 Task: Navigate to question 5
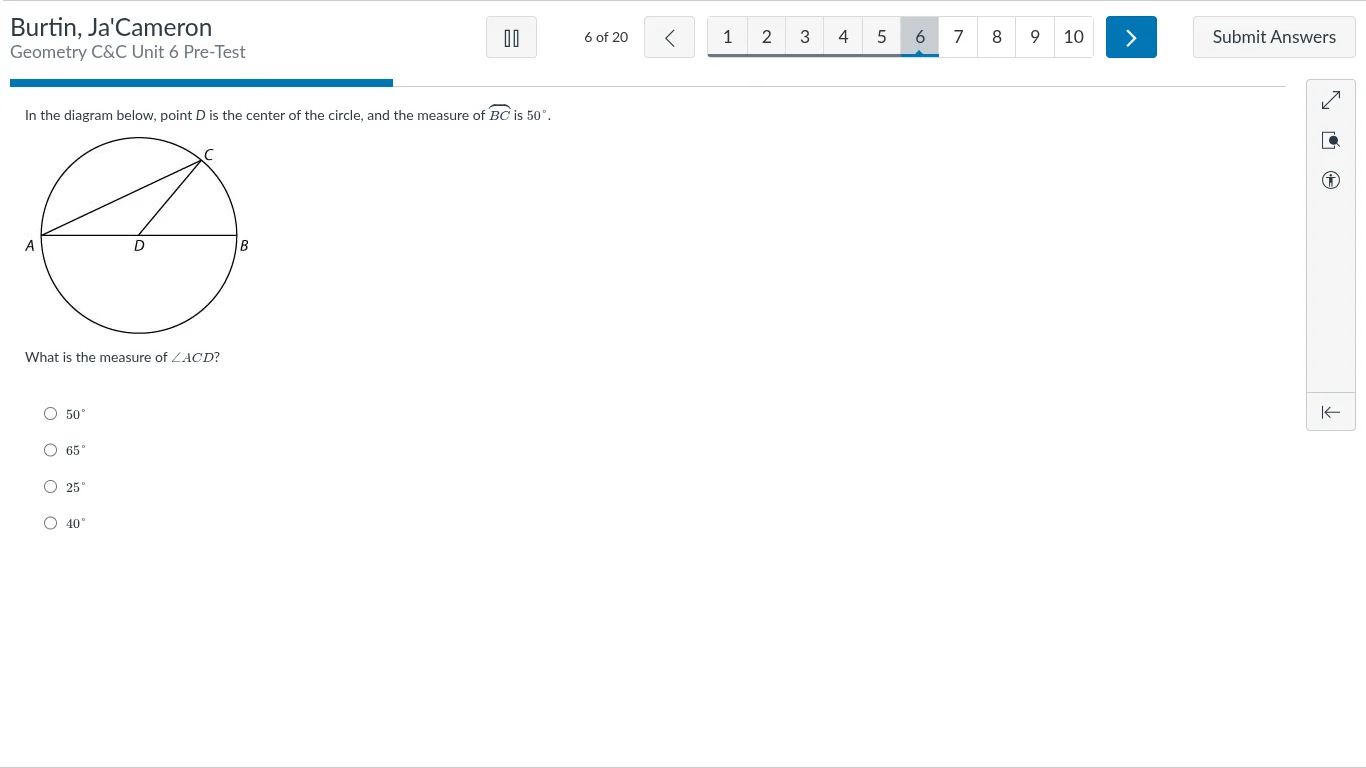pyautogui.click(x=881, y=37)
